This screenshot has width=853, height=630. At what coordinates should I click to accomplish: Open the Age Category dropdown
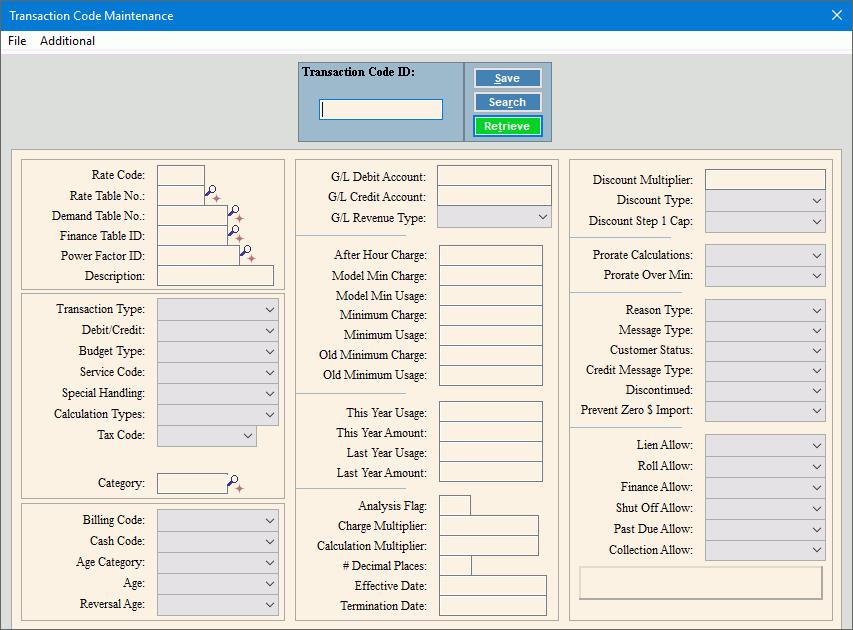coord(218,563)
